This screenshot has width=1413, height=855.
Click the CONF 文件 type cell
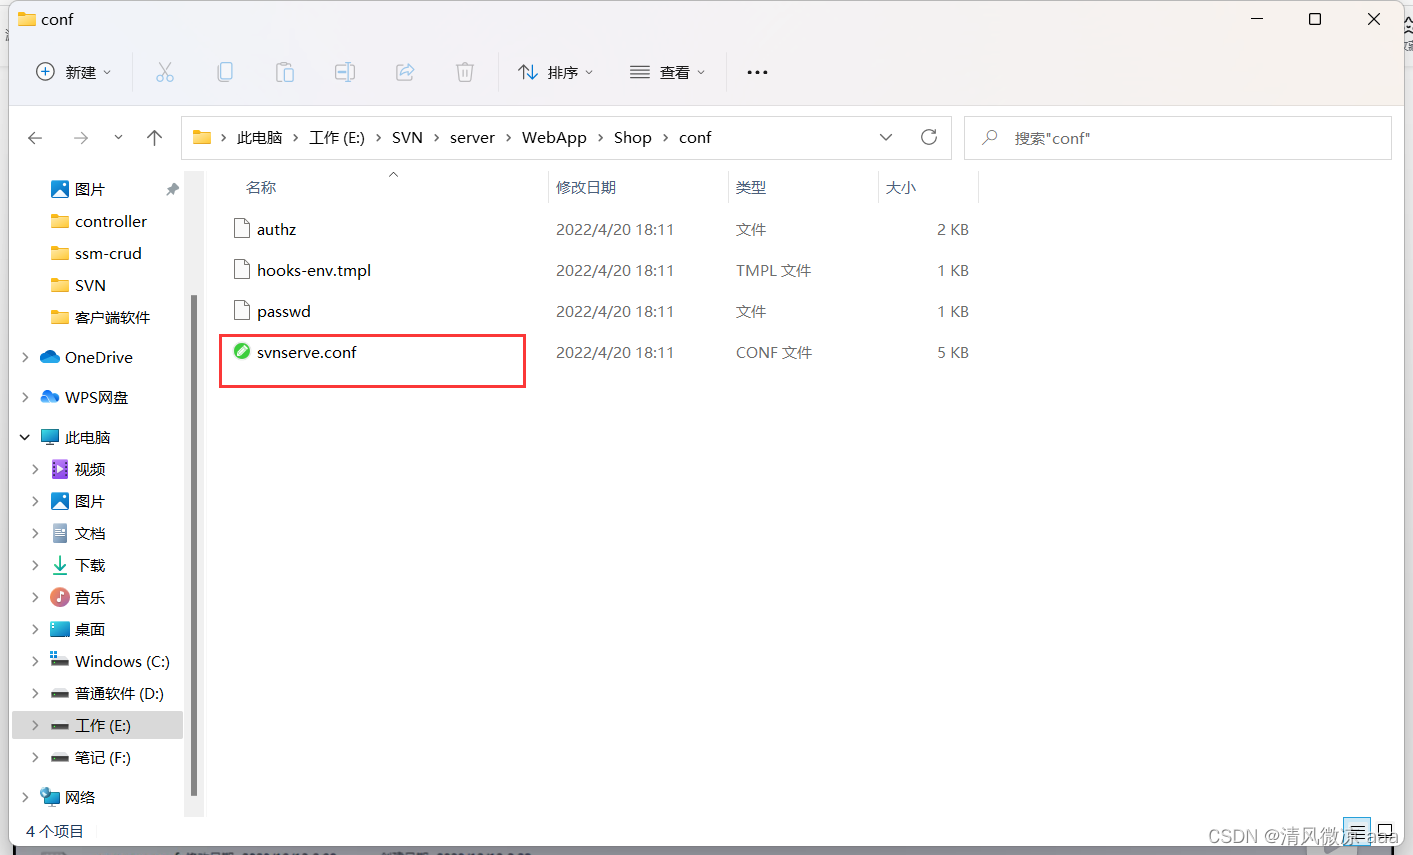coord(774,352)
